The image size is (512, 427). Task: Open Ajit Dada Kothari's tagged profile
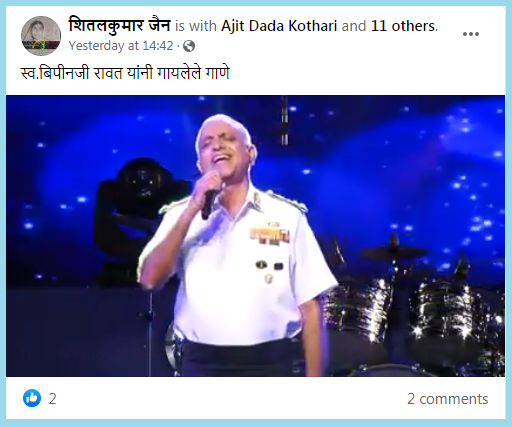point(279,26)
